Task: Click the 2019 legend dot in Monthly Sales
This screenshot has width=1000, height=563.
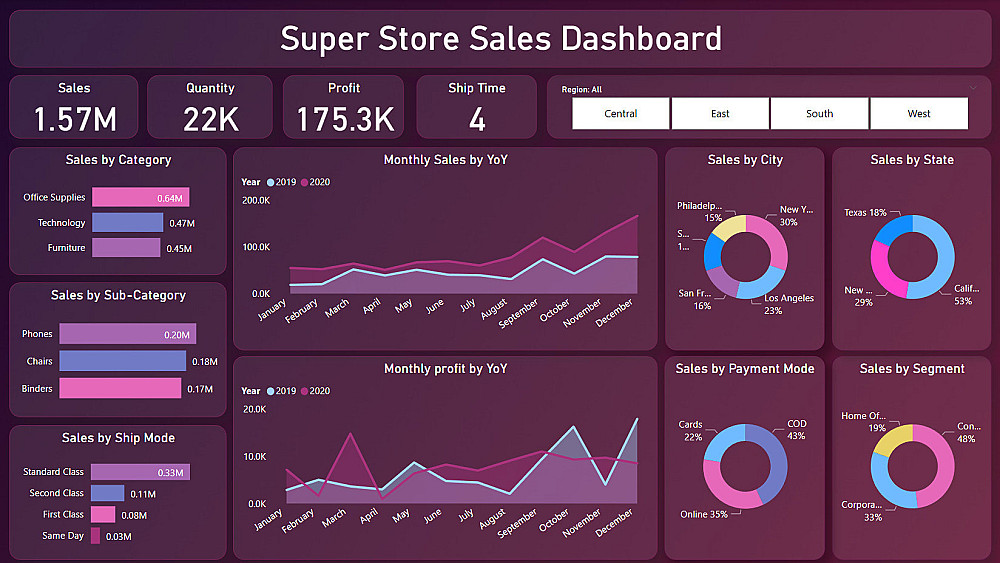Action: (x=272, y=182)
